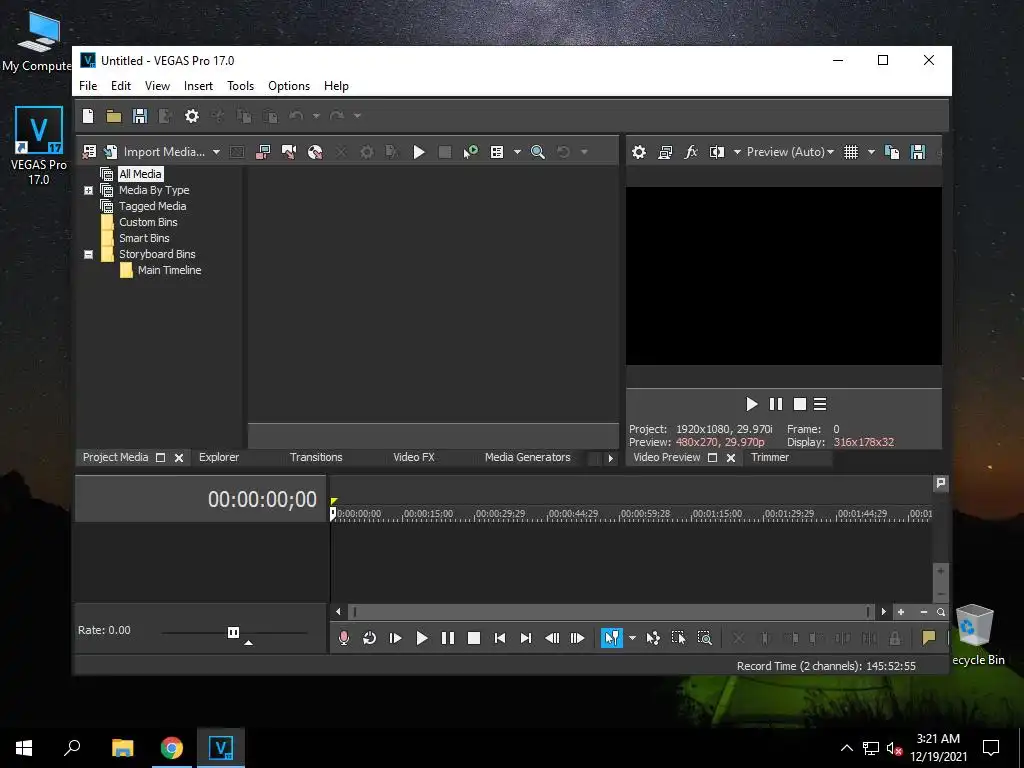Open the Insert menu
The height and width of the screenshot is (768, 1024).
click(198, 86)
